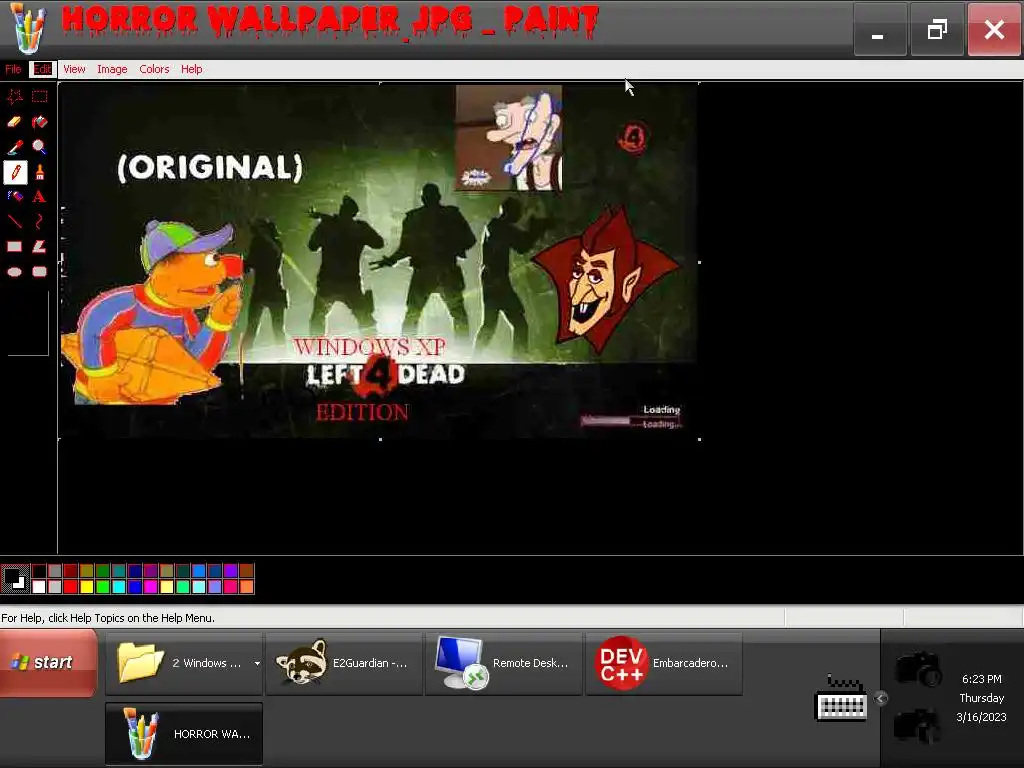Select the magenta color swatch
This screenshot has width=1024, height=768.
151,586
